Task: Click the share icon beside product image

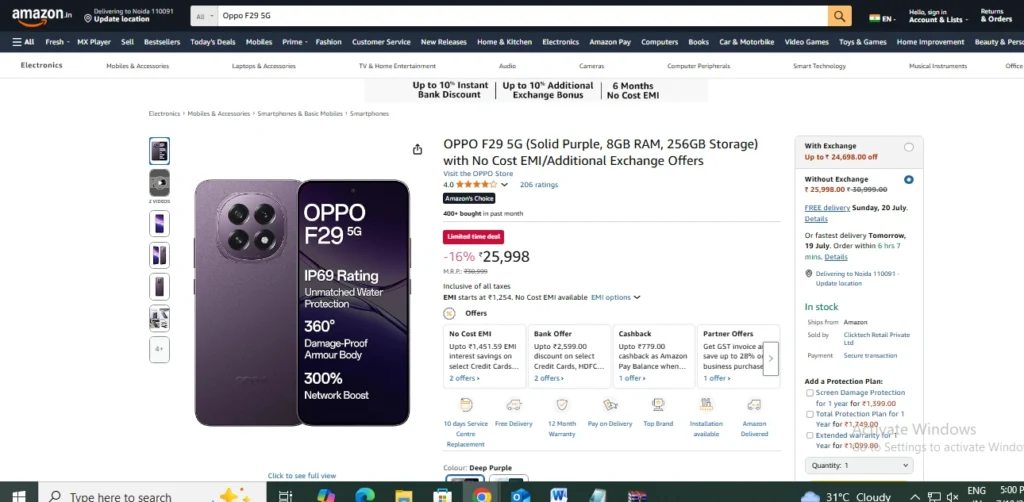Action: pyautogui.click(x=418, y=149)
